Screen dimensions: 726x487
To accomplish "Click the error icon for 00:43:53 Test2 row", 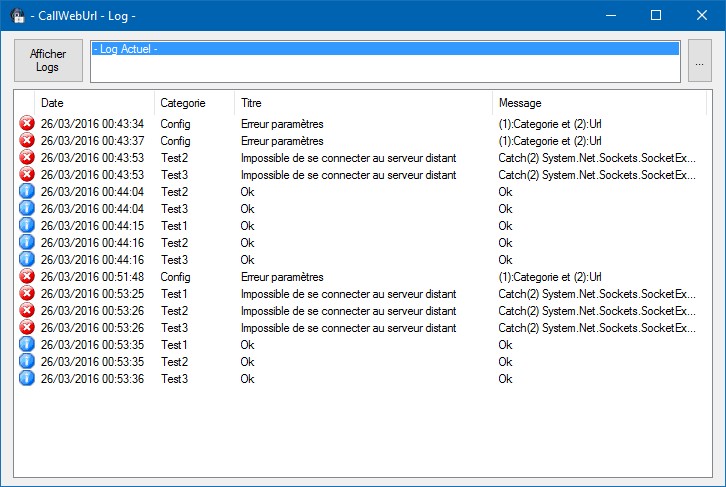I will 27,157.
